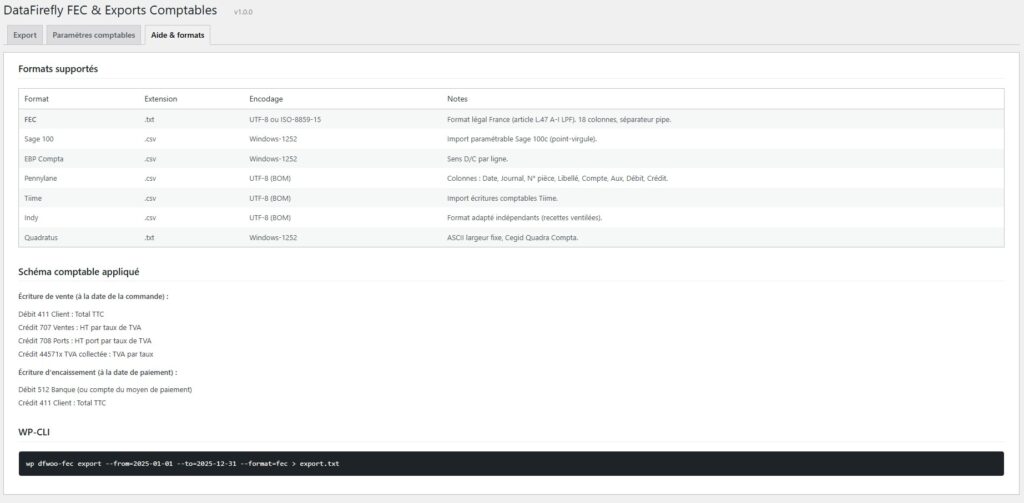1024x503 pixels.
Task: Click the DataFirefly FEC & Exports Comptables title
Action: point(110,10)
